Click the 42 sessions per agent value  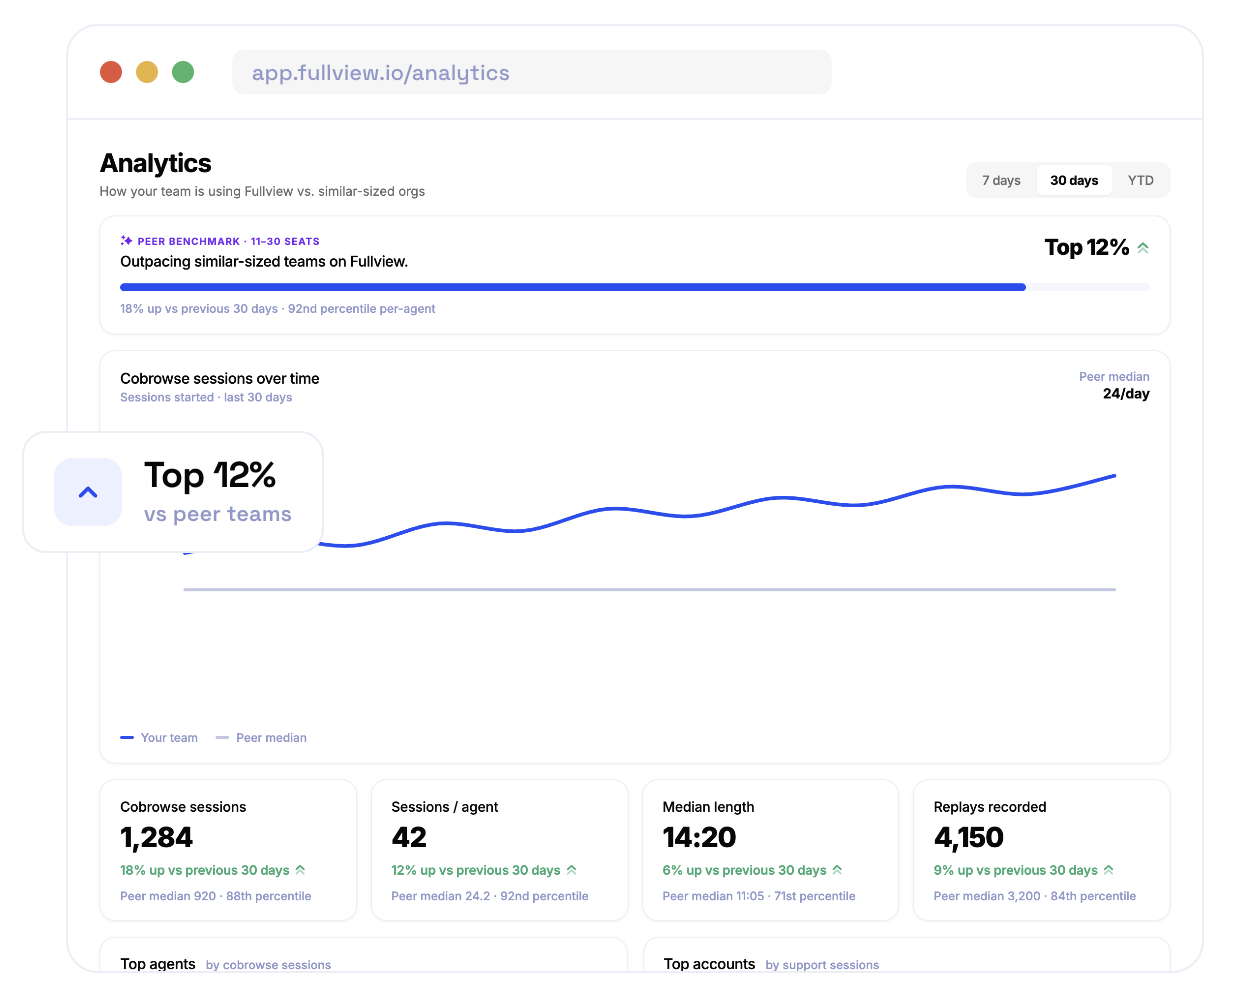[x=409, y=838]
